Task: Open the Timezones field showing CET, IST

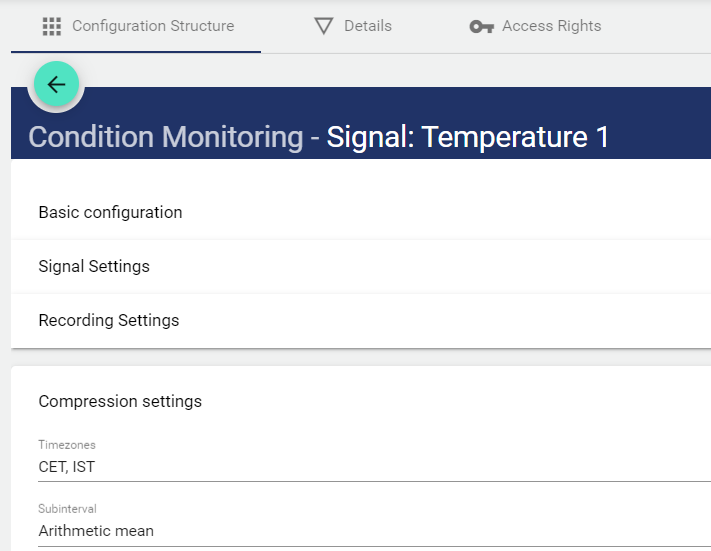Action: [x=360, y=467]
